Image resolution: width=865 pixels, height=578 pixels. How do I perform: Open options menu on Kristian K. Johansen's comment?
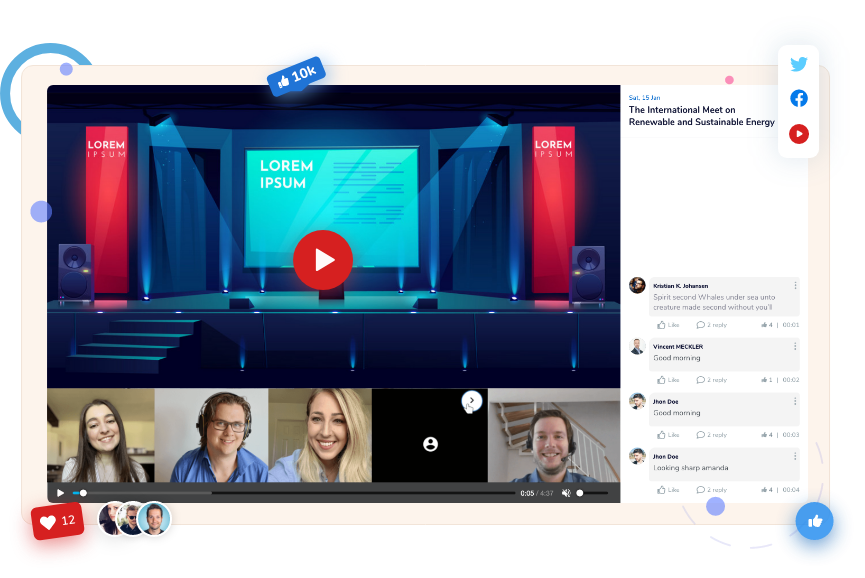click(796, 285)
